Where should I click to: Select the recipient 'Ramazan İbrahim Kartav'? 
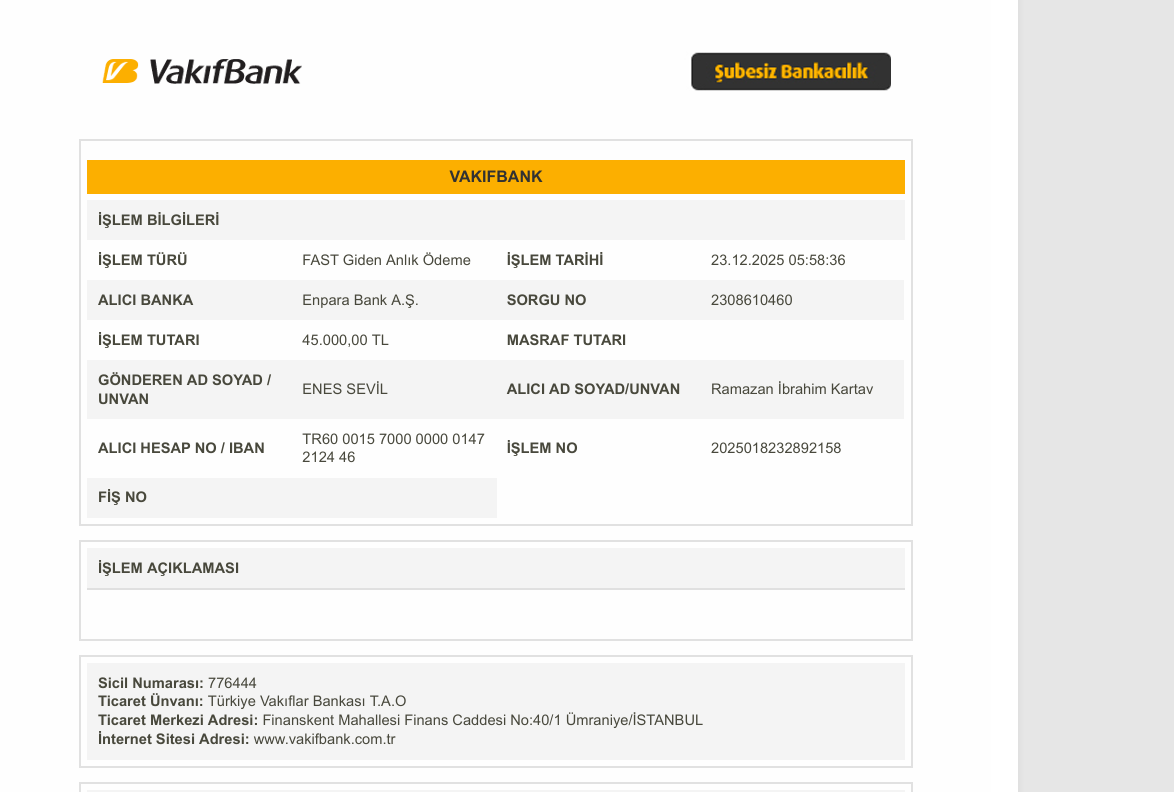pyautogui.click(x=792, y=389)
